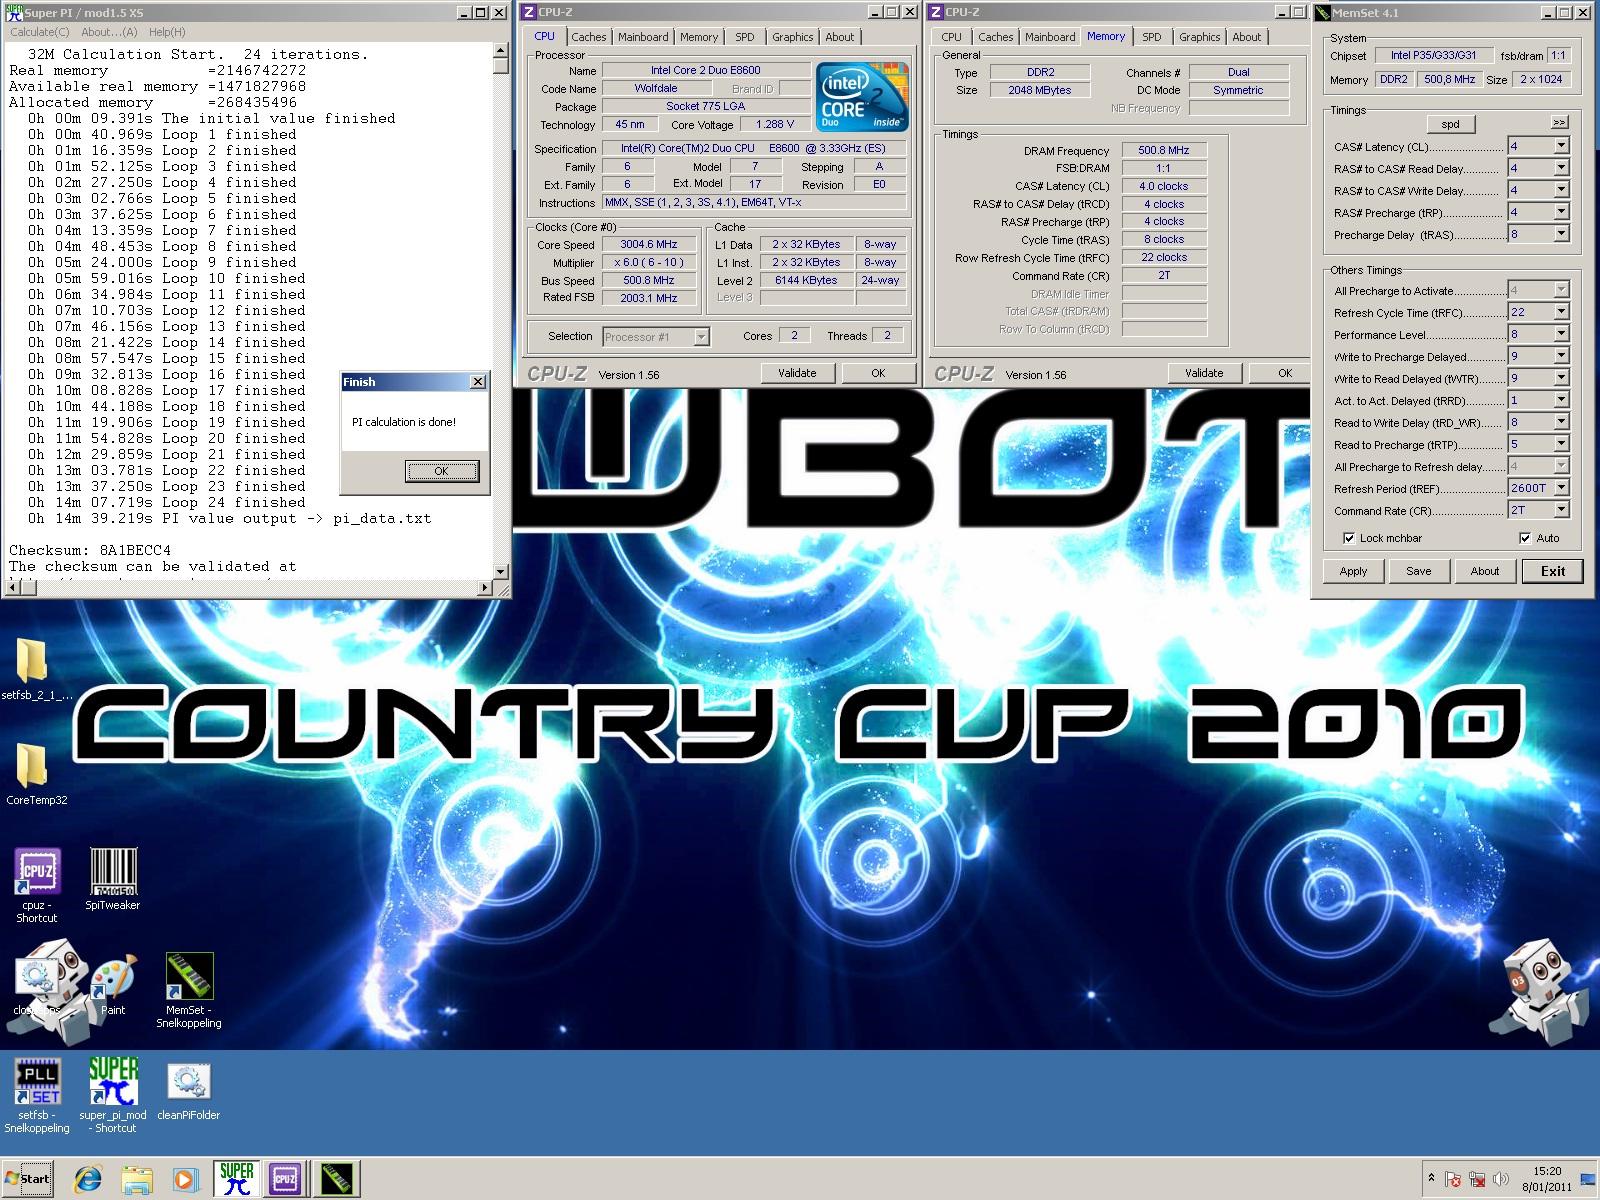
Task: Expand RAS# Precharge (tRP) dropdown in MemSet
Action: pyautogui.click(x=1561, y=212)
